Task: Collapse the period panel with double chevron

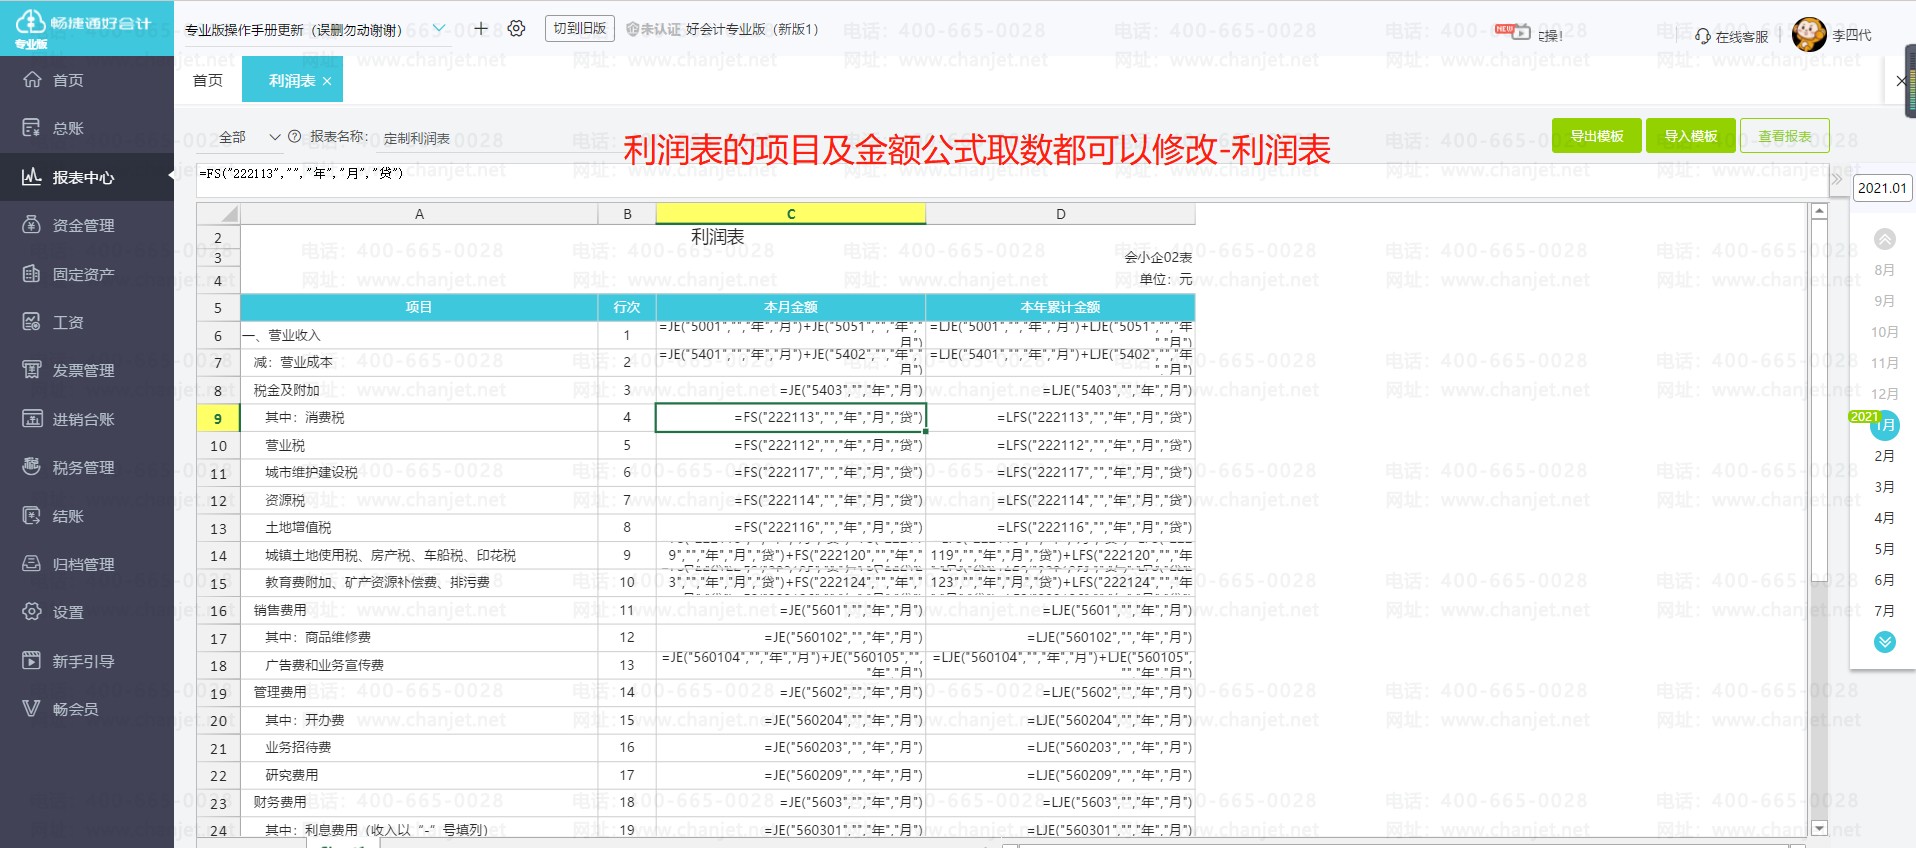Action: 1836,180
